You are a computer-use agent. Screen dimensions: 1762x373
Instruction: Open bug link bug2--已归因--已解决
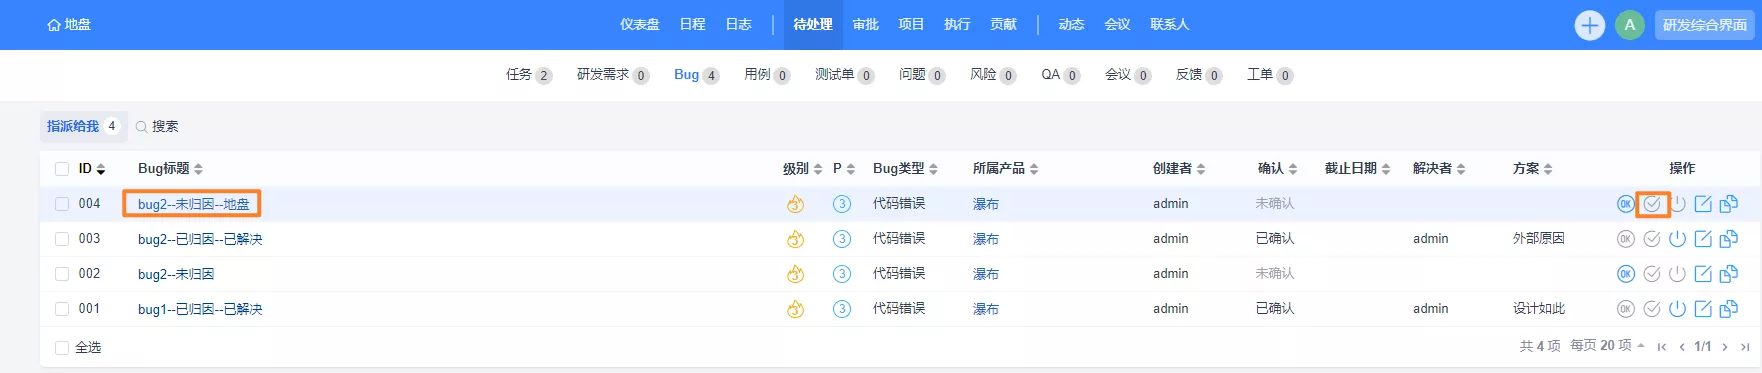click(200, 239)
